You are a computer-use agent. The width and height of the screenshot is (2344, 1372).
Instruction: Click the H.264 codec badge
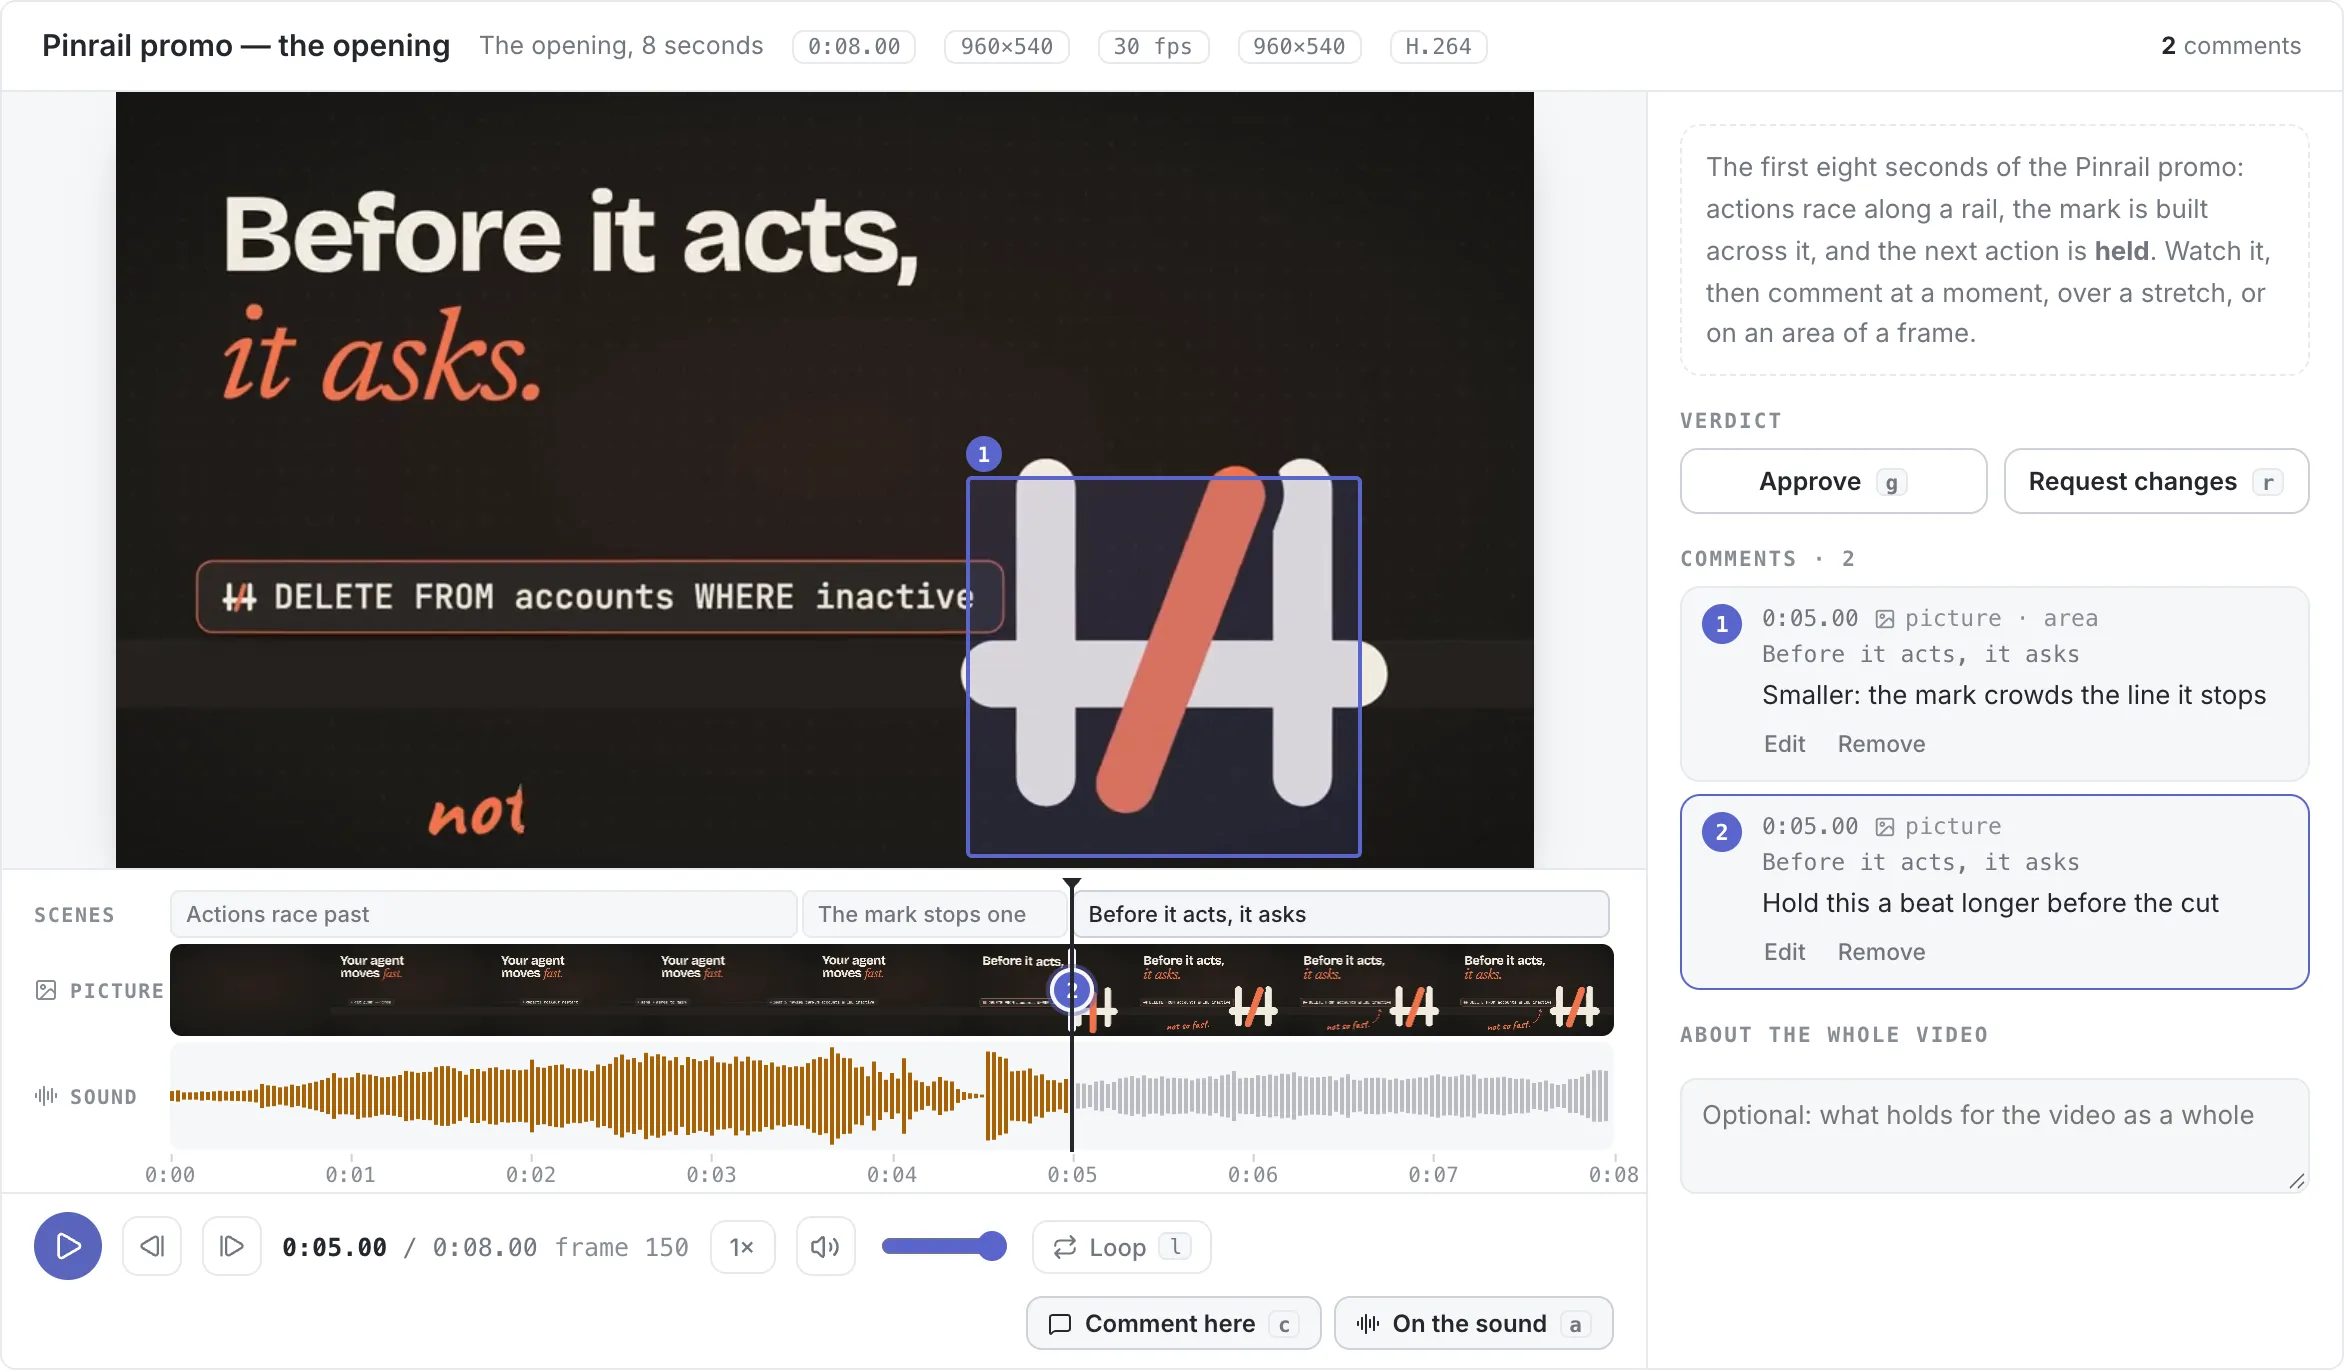(1438, 46)
